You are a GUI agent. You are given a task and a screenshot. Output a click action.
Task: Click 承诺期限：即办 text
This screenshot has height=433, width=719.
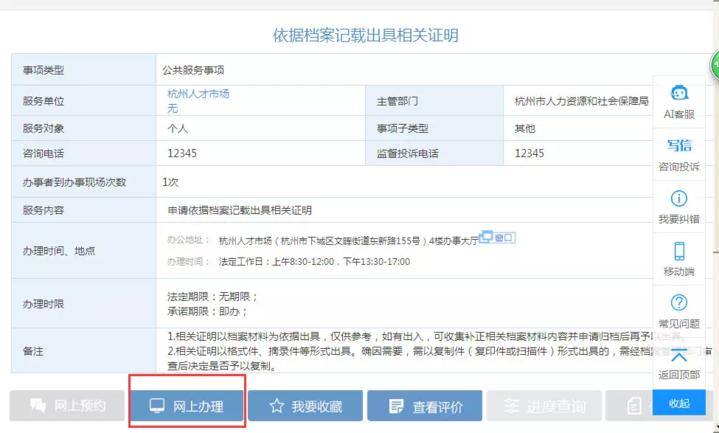(207, 311)
